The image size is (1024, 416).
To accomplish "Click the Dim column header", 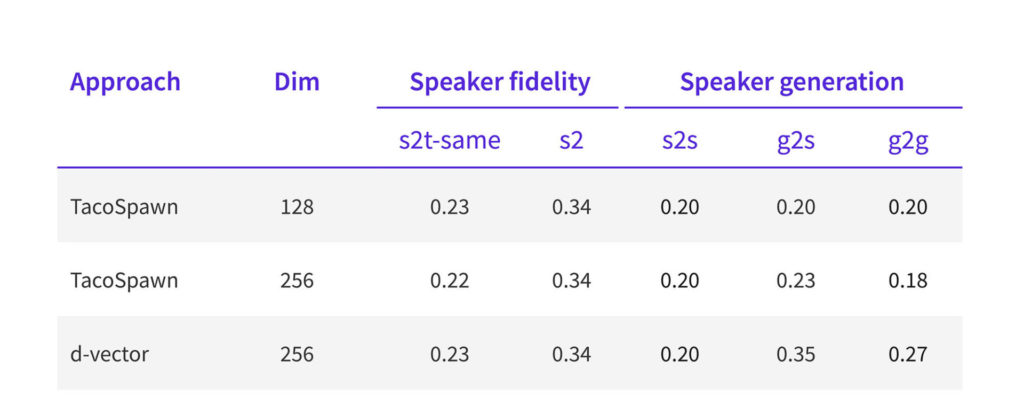I will (x=296, y=82).
